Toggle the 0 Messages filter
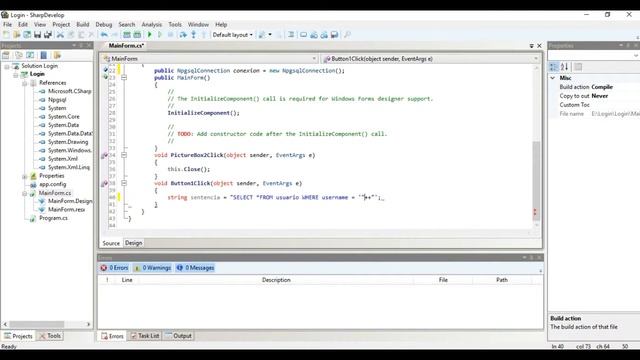This screenshot has height=360, width=640. (196, 268)
